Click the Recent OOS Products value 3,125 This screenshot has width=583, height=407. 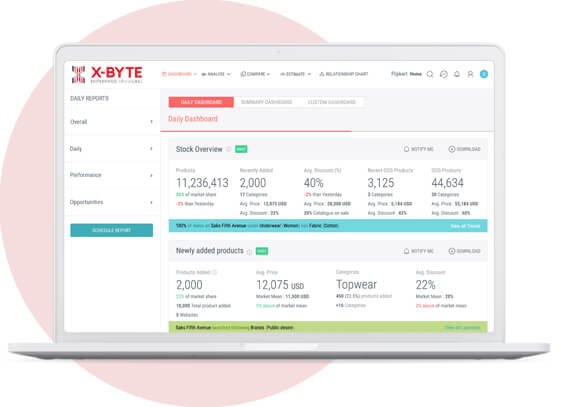(x=381, y=183)
